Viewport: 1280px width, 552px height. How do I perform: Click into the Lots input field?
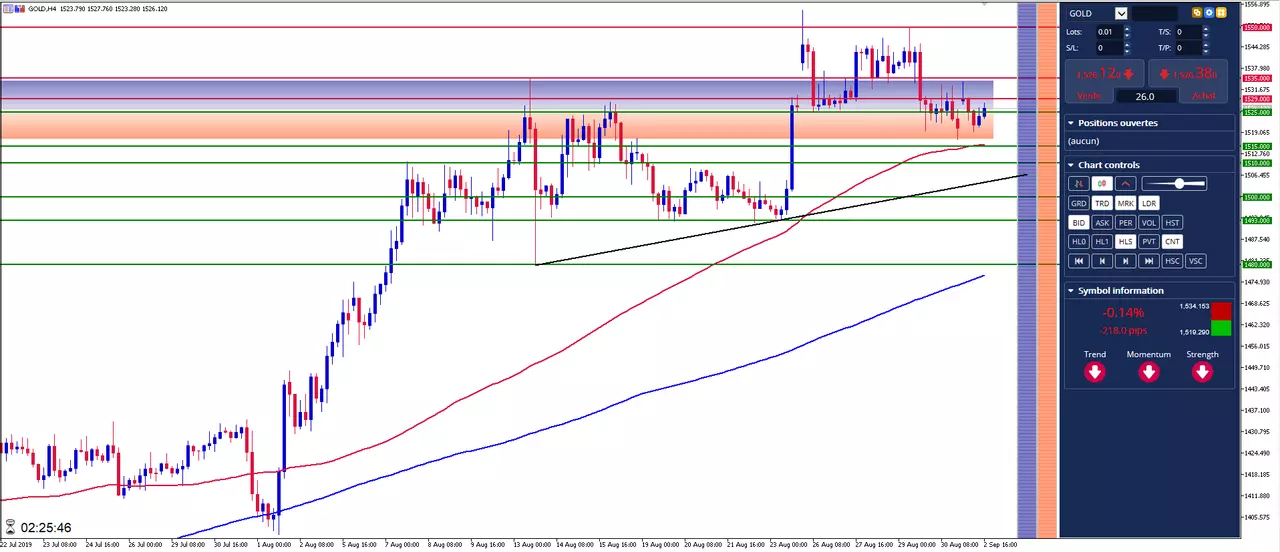(1109, 32)
